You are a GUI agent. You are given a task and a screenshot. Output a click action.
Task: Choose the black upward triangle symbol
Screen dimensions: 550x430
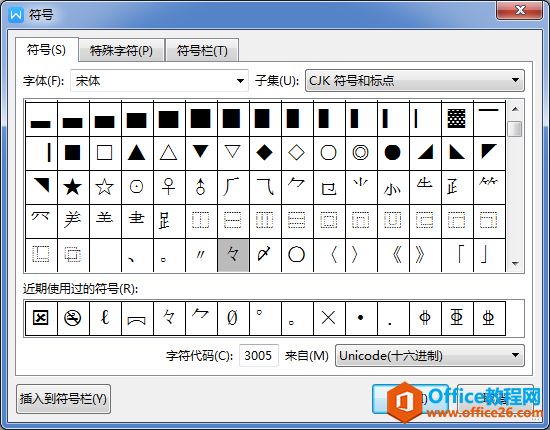[x=136, y=153]
